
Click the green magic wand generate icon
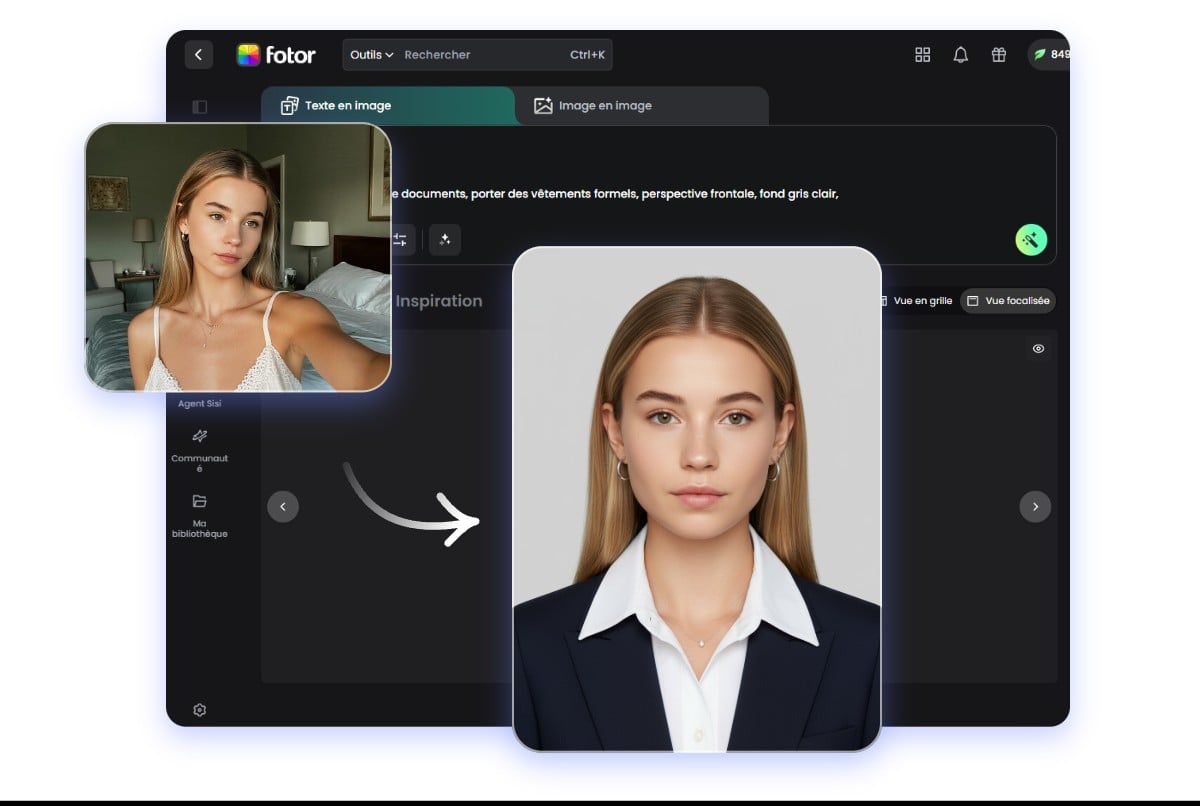click(1031, 239)
